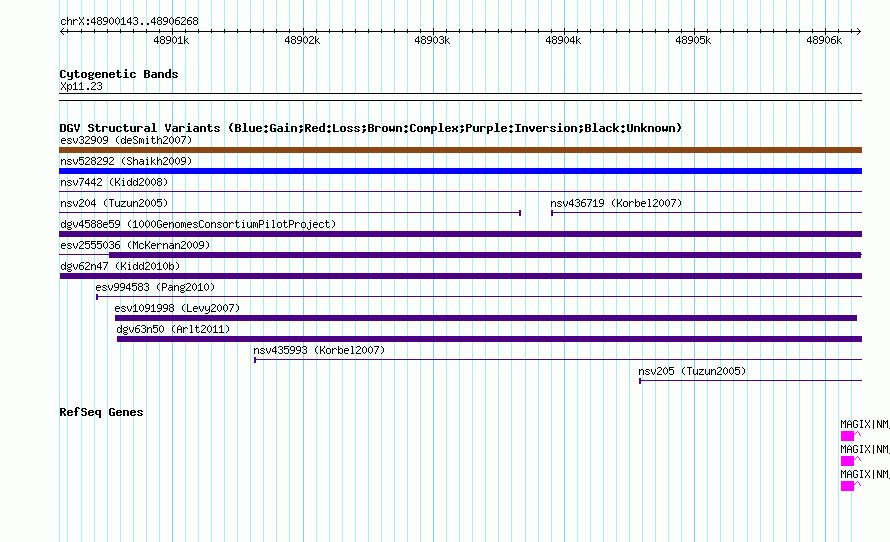
Task: Select the esv1091998 purple bar
Action: coord(486,318)
